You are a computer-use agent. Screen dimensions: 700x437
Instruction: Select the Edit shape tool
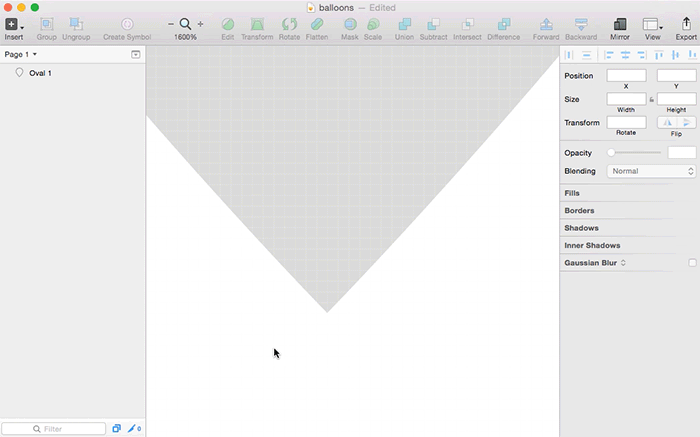tap(228, 24)
